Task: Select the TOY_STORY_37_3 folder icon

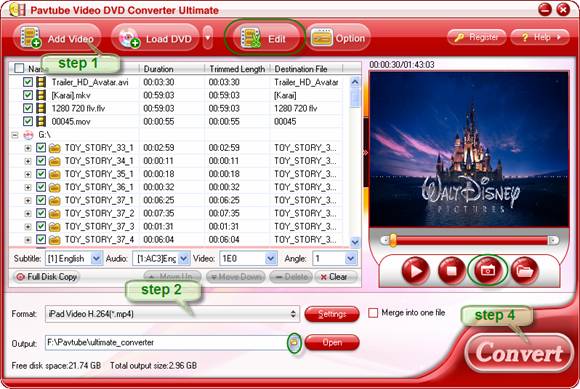Action: pyautogui.click(x=54, y=227)
